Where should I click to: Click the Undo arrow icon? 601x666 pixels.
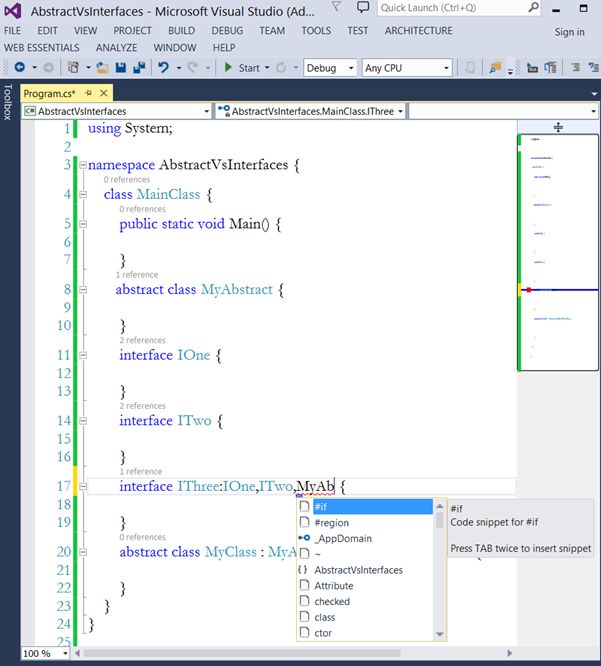[x=163, y=68]
